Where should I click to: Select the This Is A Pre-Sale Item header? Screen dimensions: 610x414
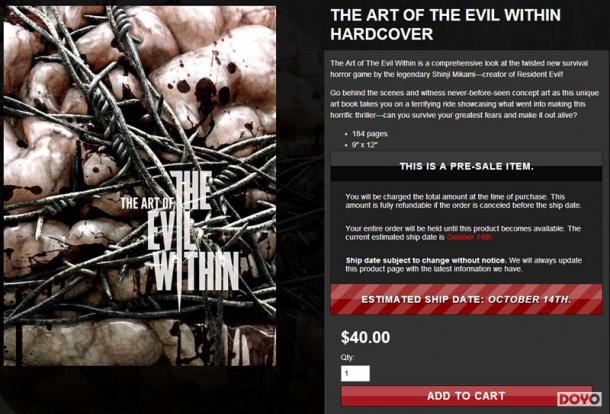point(466,167)
